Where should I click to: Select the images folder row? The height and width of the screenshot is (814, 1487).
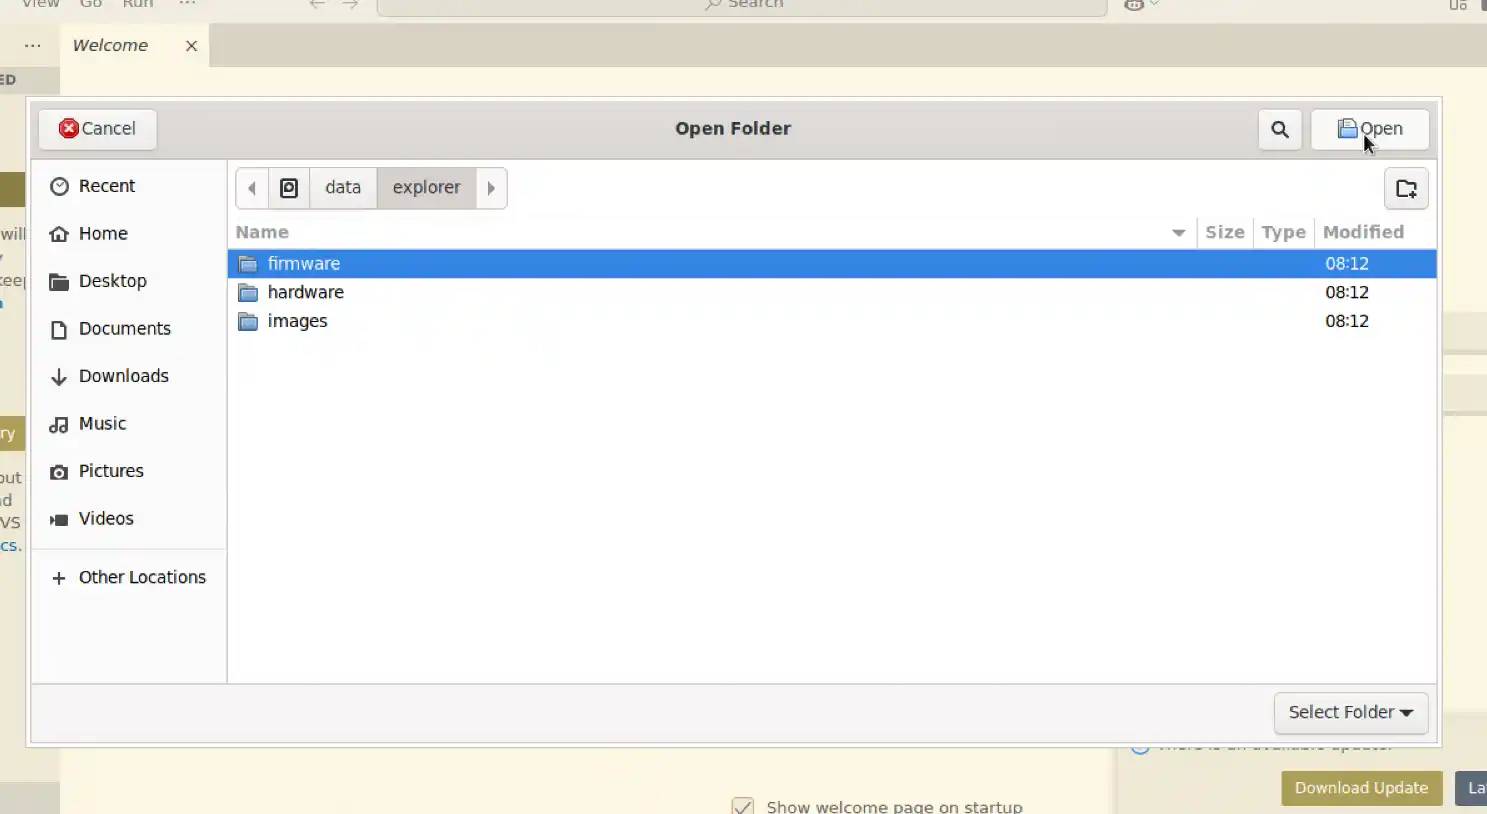pos(832,321)
